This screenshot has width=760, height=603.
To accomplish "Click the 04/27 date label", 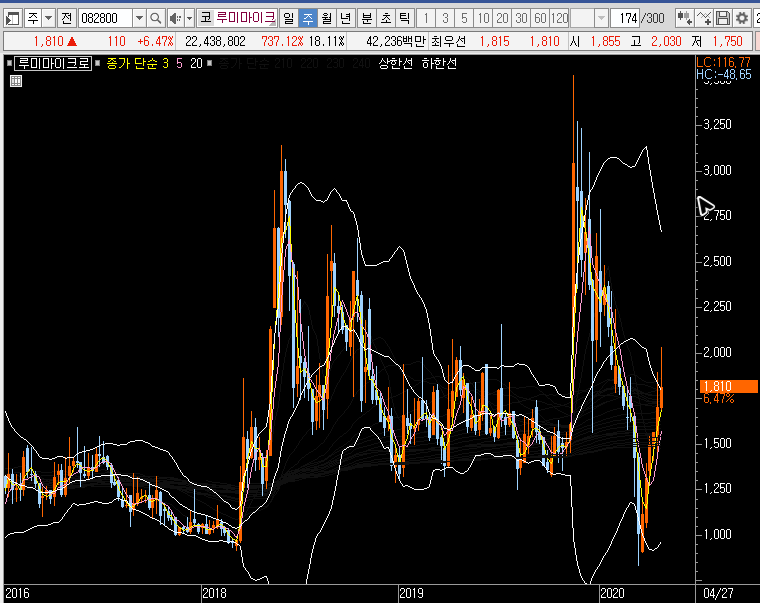I will pos(718,593).
